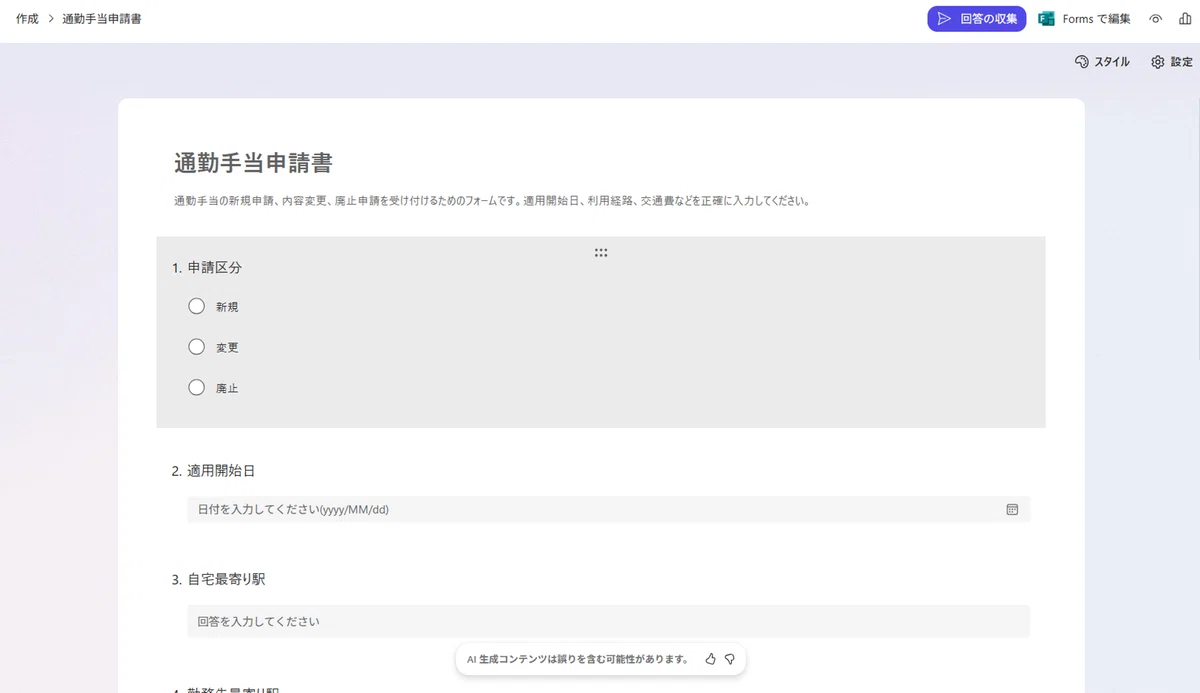Click the thumbs down feedback icon

coord(730,659)
